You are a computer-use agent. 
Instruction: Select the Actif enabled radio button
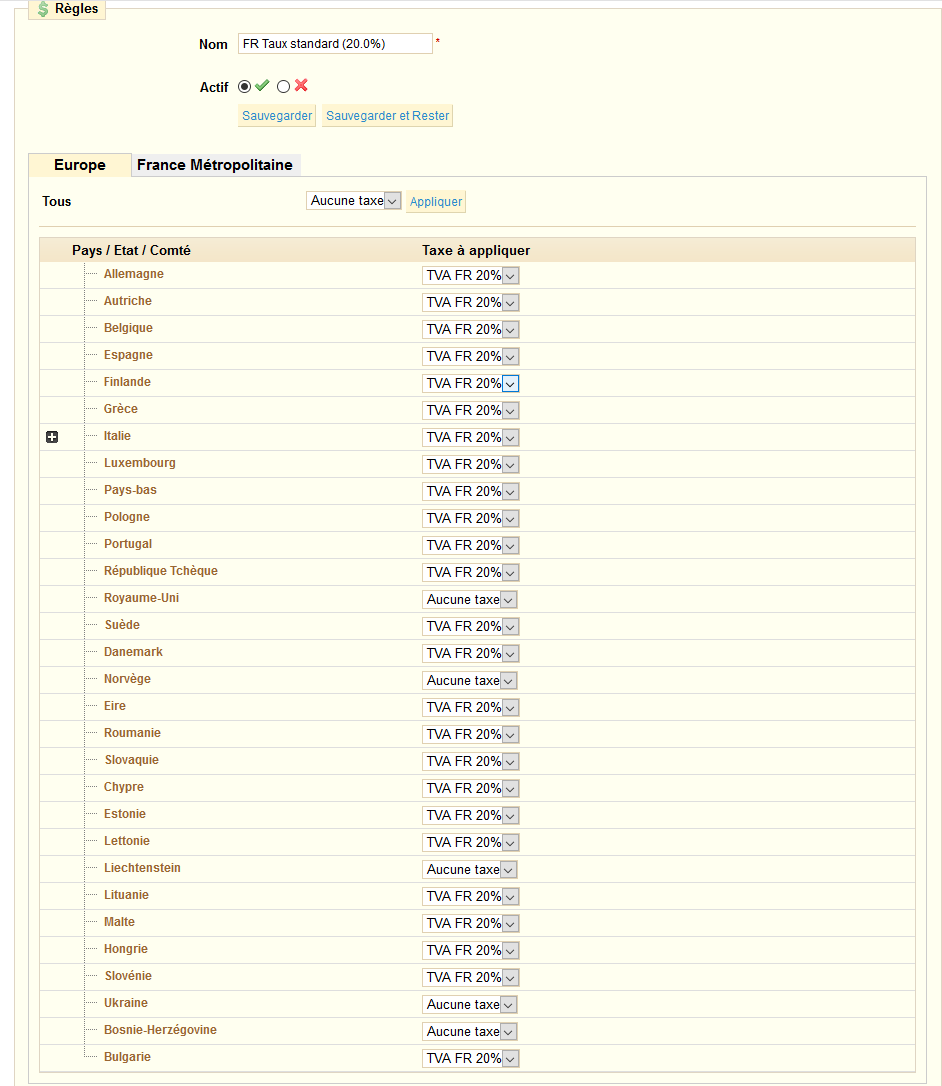(x=244, y=87)
